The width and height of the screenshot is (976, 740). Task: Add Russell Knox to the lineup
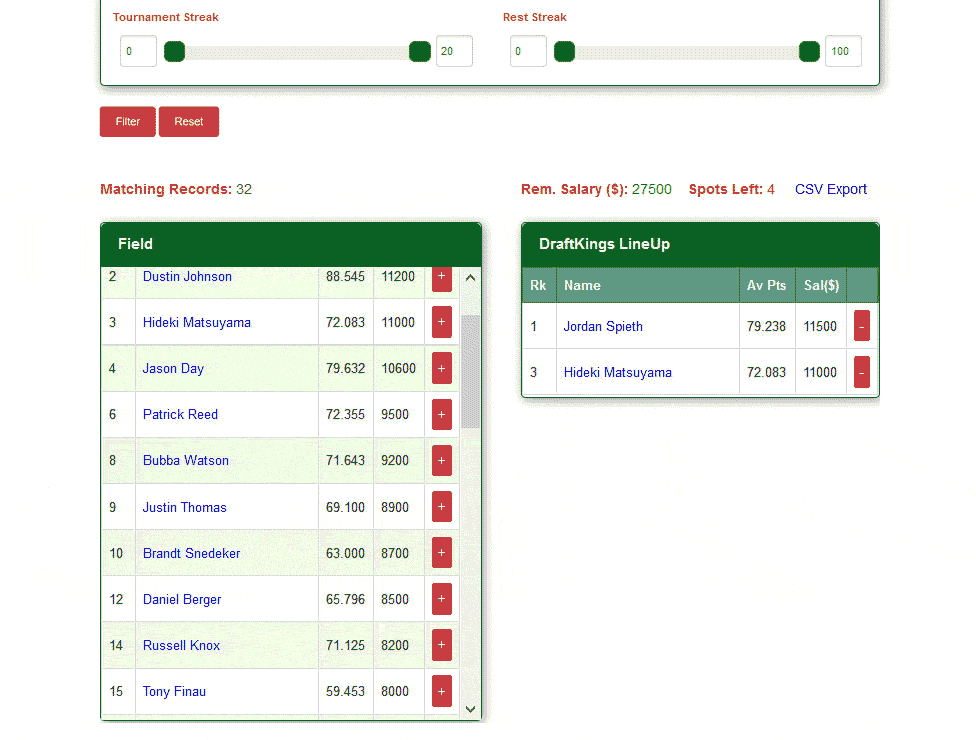(441, 645)
